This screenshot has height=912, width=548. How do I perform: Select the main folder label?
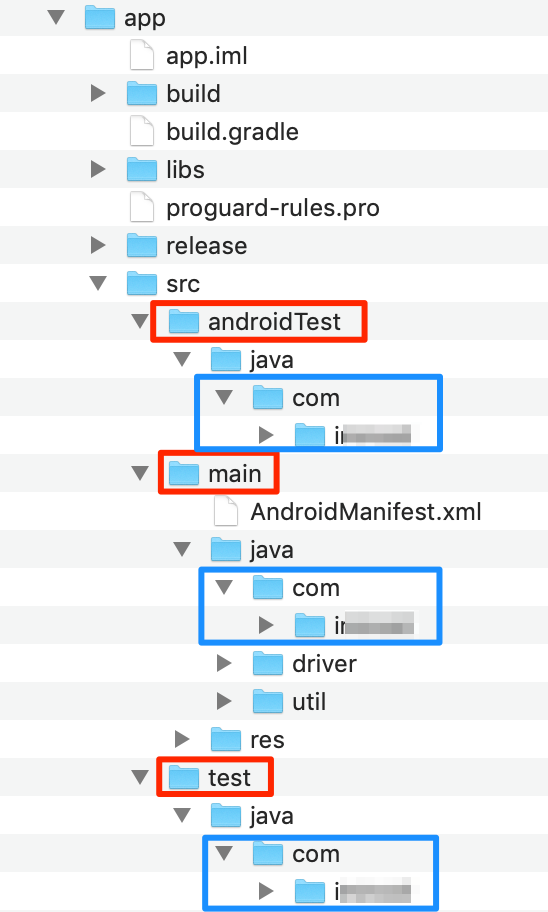[x=235, y=474]
